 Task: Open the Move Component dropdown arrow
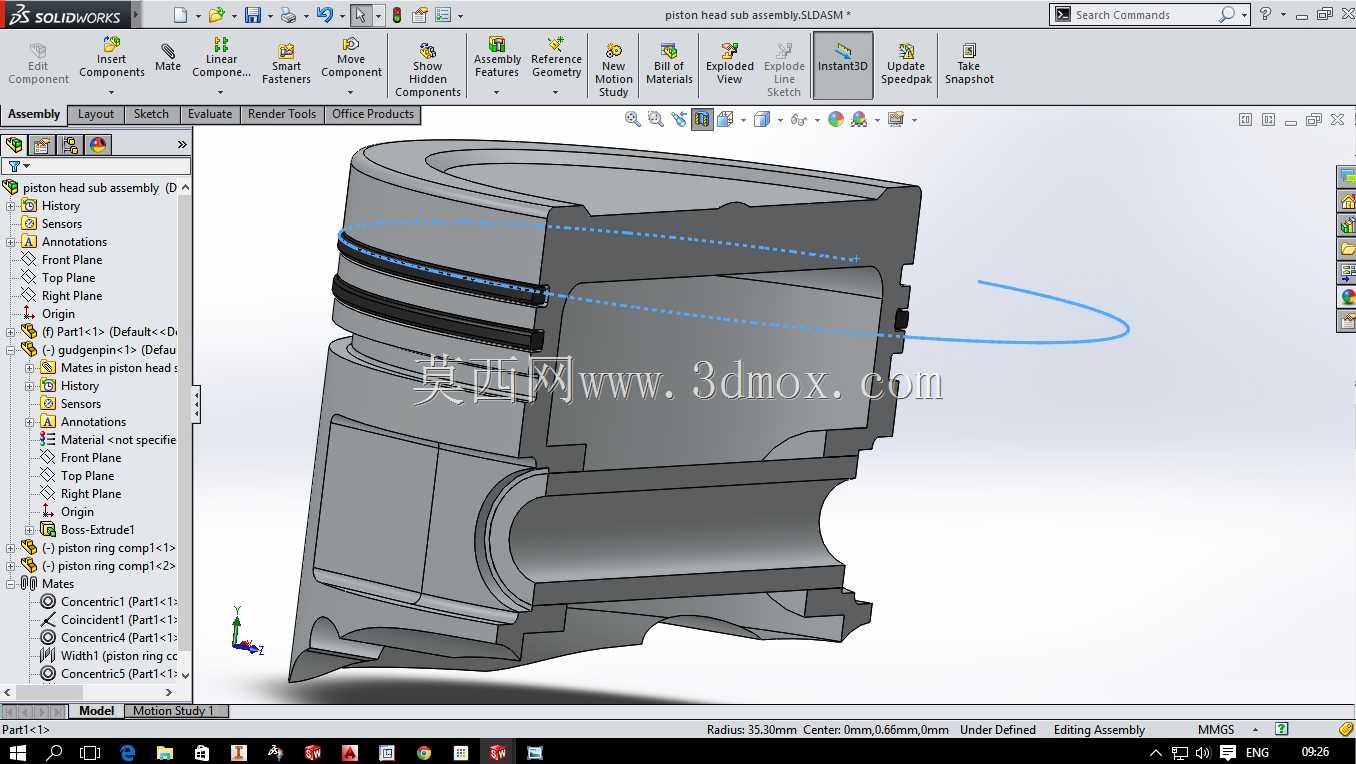[x=350, y=93]
